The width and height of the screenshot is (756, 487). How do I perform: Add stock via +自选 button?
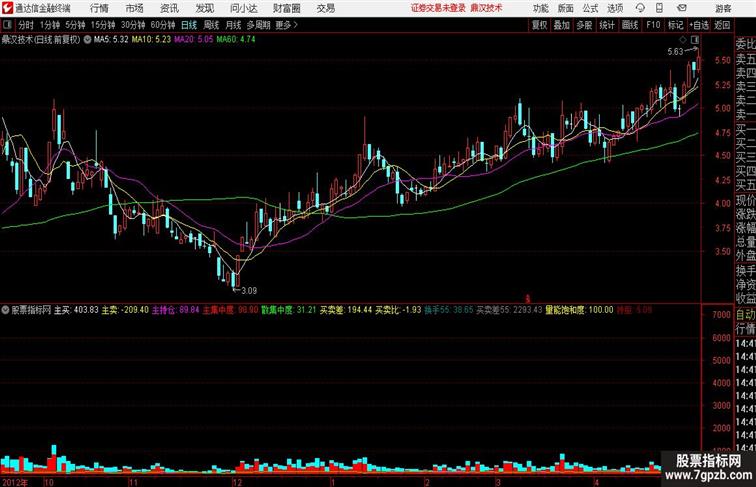699,25
